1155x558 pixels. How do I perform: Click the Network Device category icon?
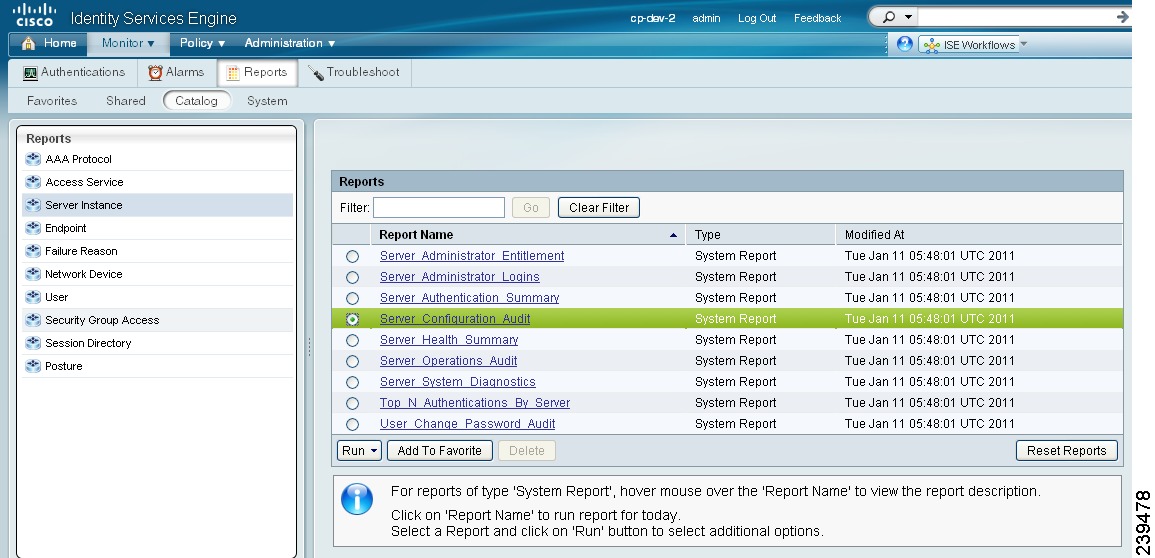[x=33, y=274]
